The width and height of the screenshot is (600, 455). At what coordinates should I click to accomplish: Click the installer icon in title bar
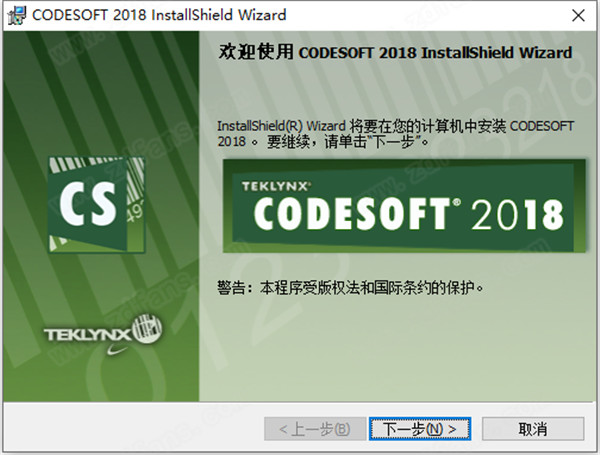[x=17, y=15]
